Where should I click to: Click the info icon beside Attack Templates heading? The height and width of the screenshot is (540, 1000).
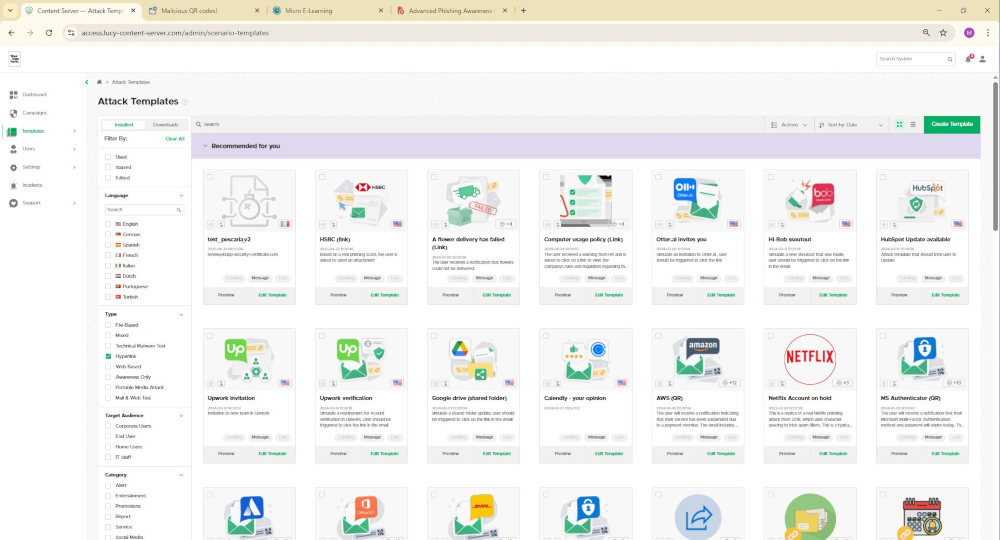[x=185, y=102]
